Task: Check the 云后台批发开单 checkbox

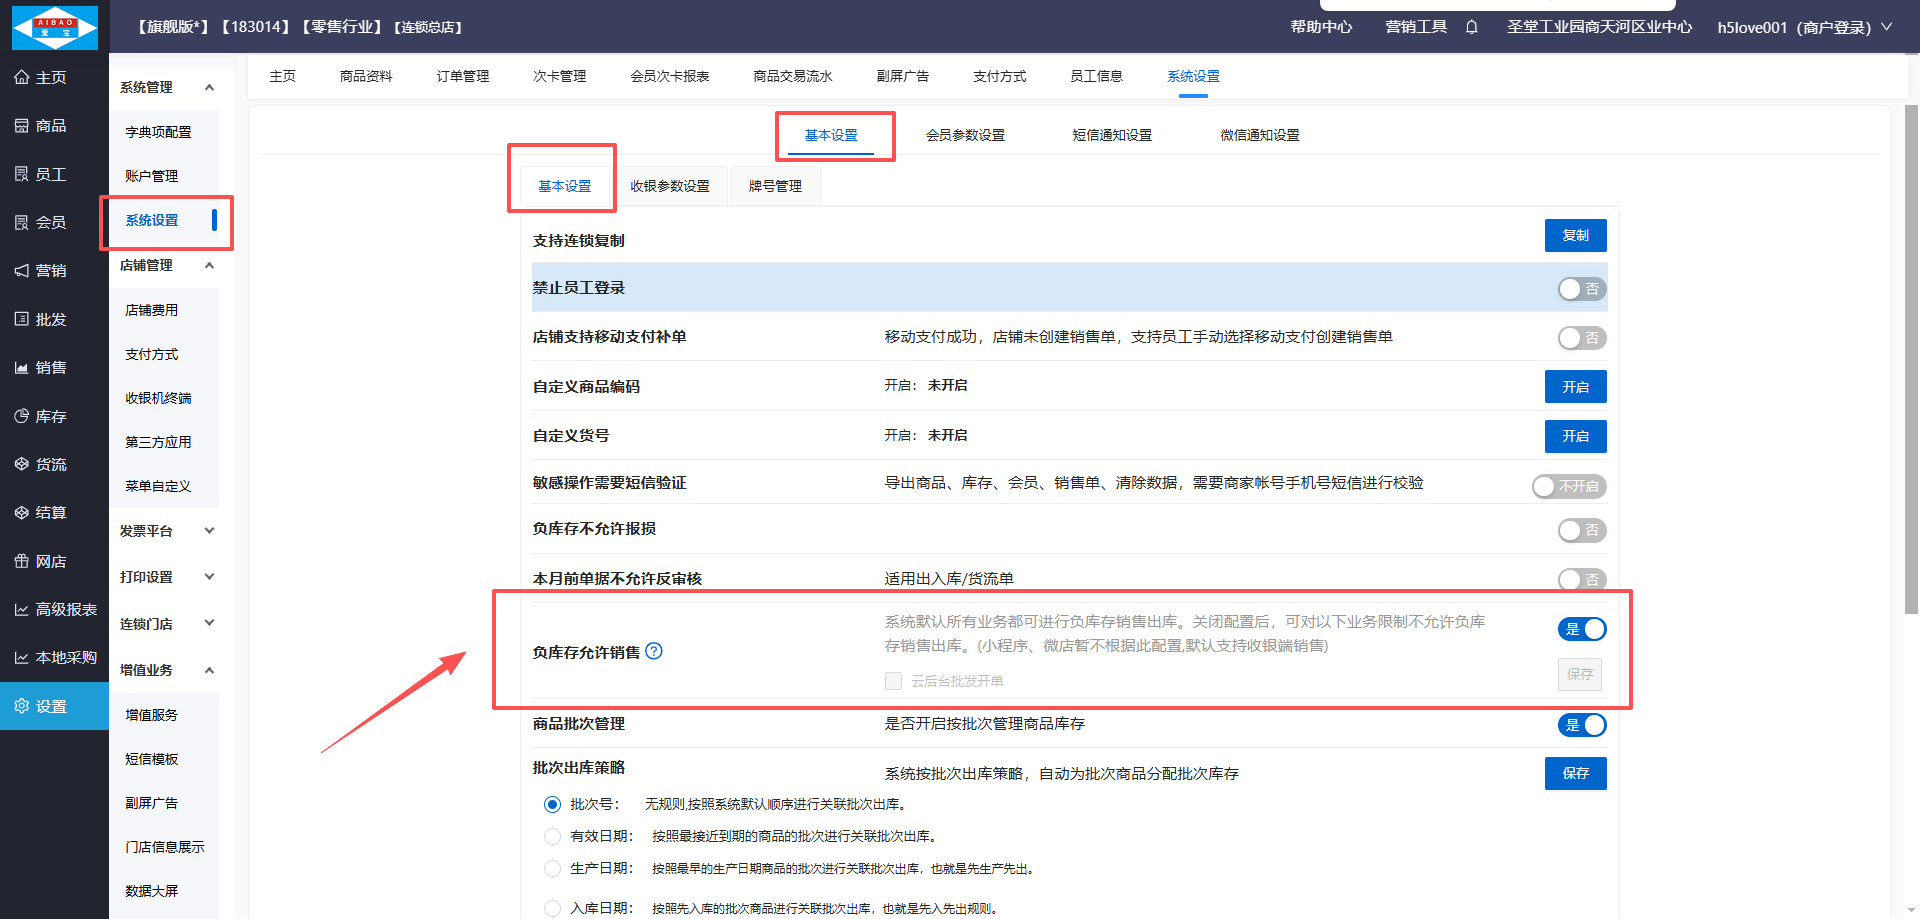Action: pyautogui.click(x=893, y=681)
